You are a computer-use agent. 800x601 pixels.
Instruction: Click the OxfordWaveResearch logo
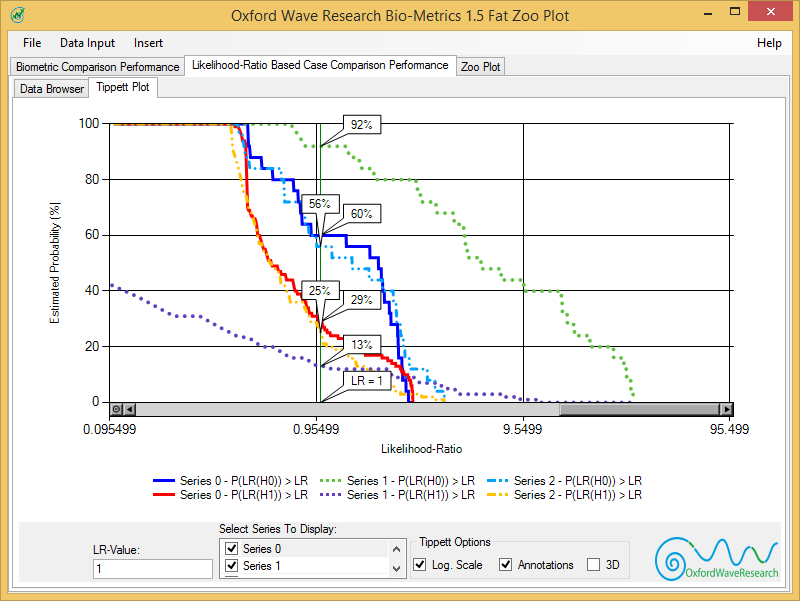click(716, 559)
